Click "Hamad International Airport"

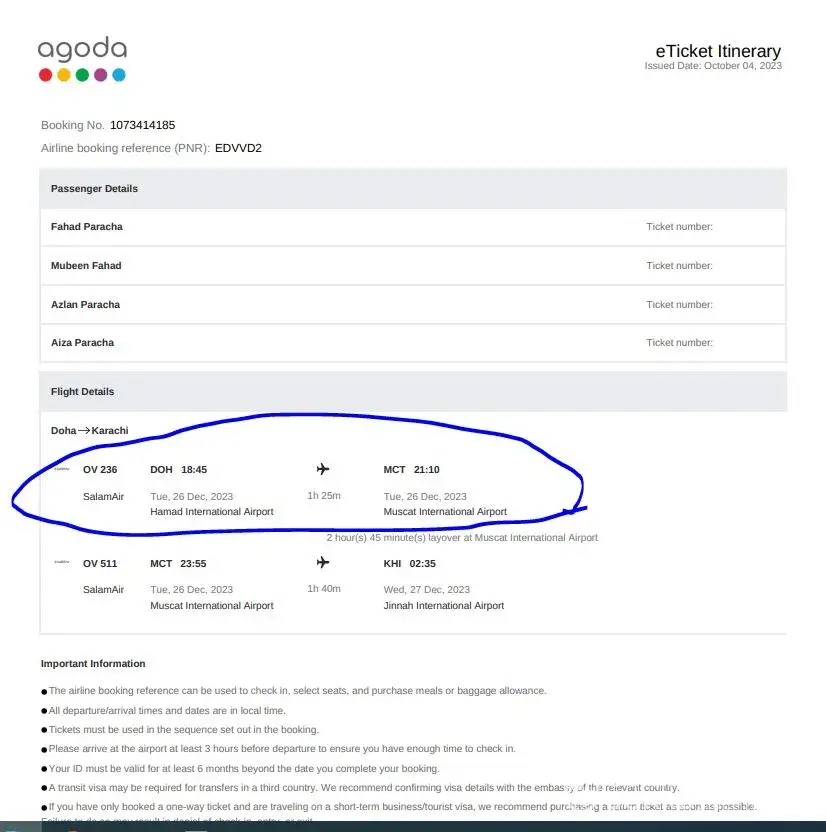[212, 512]
